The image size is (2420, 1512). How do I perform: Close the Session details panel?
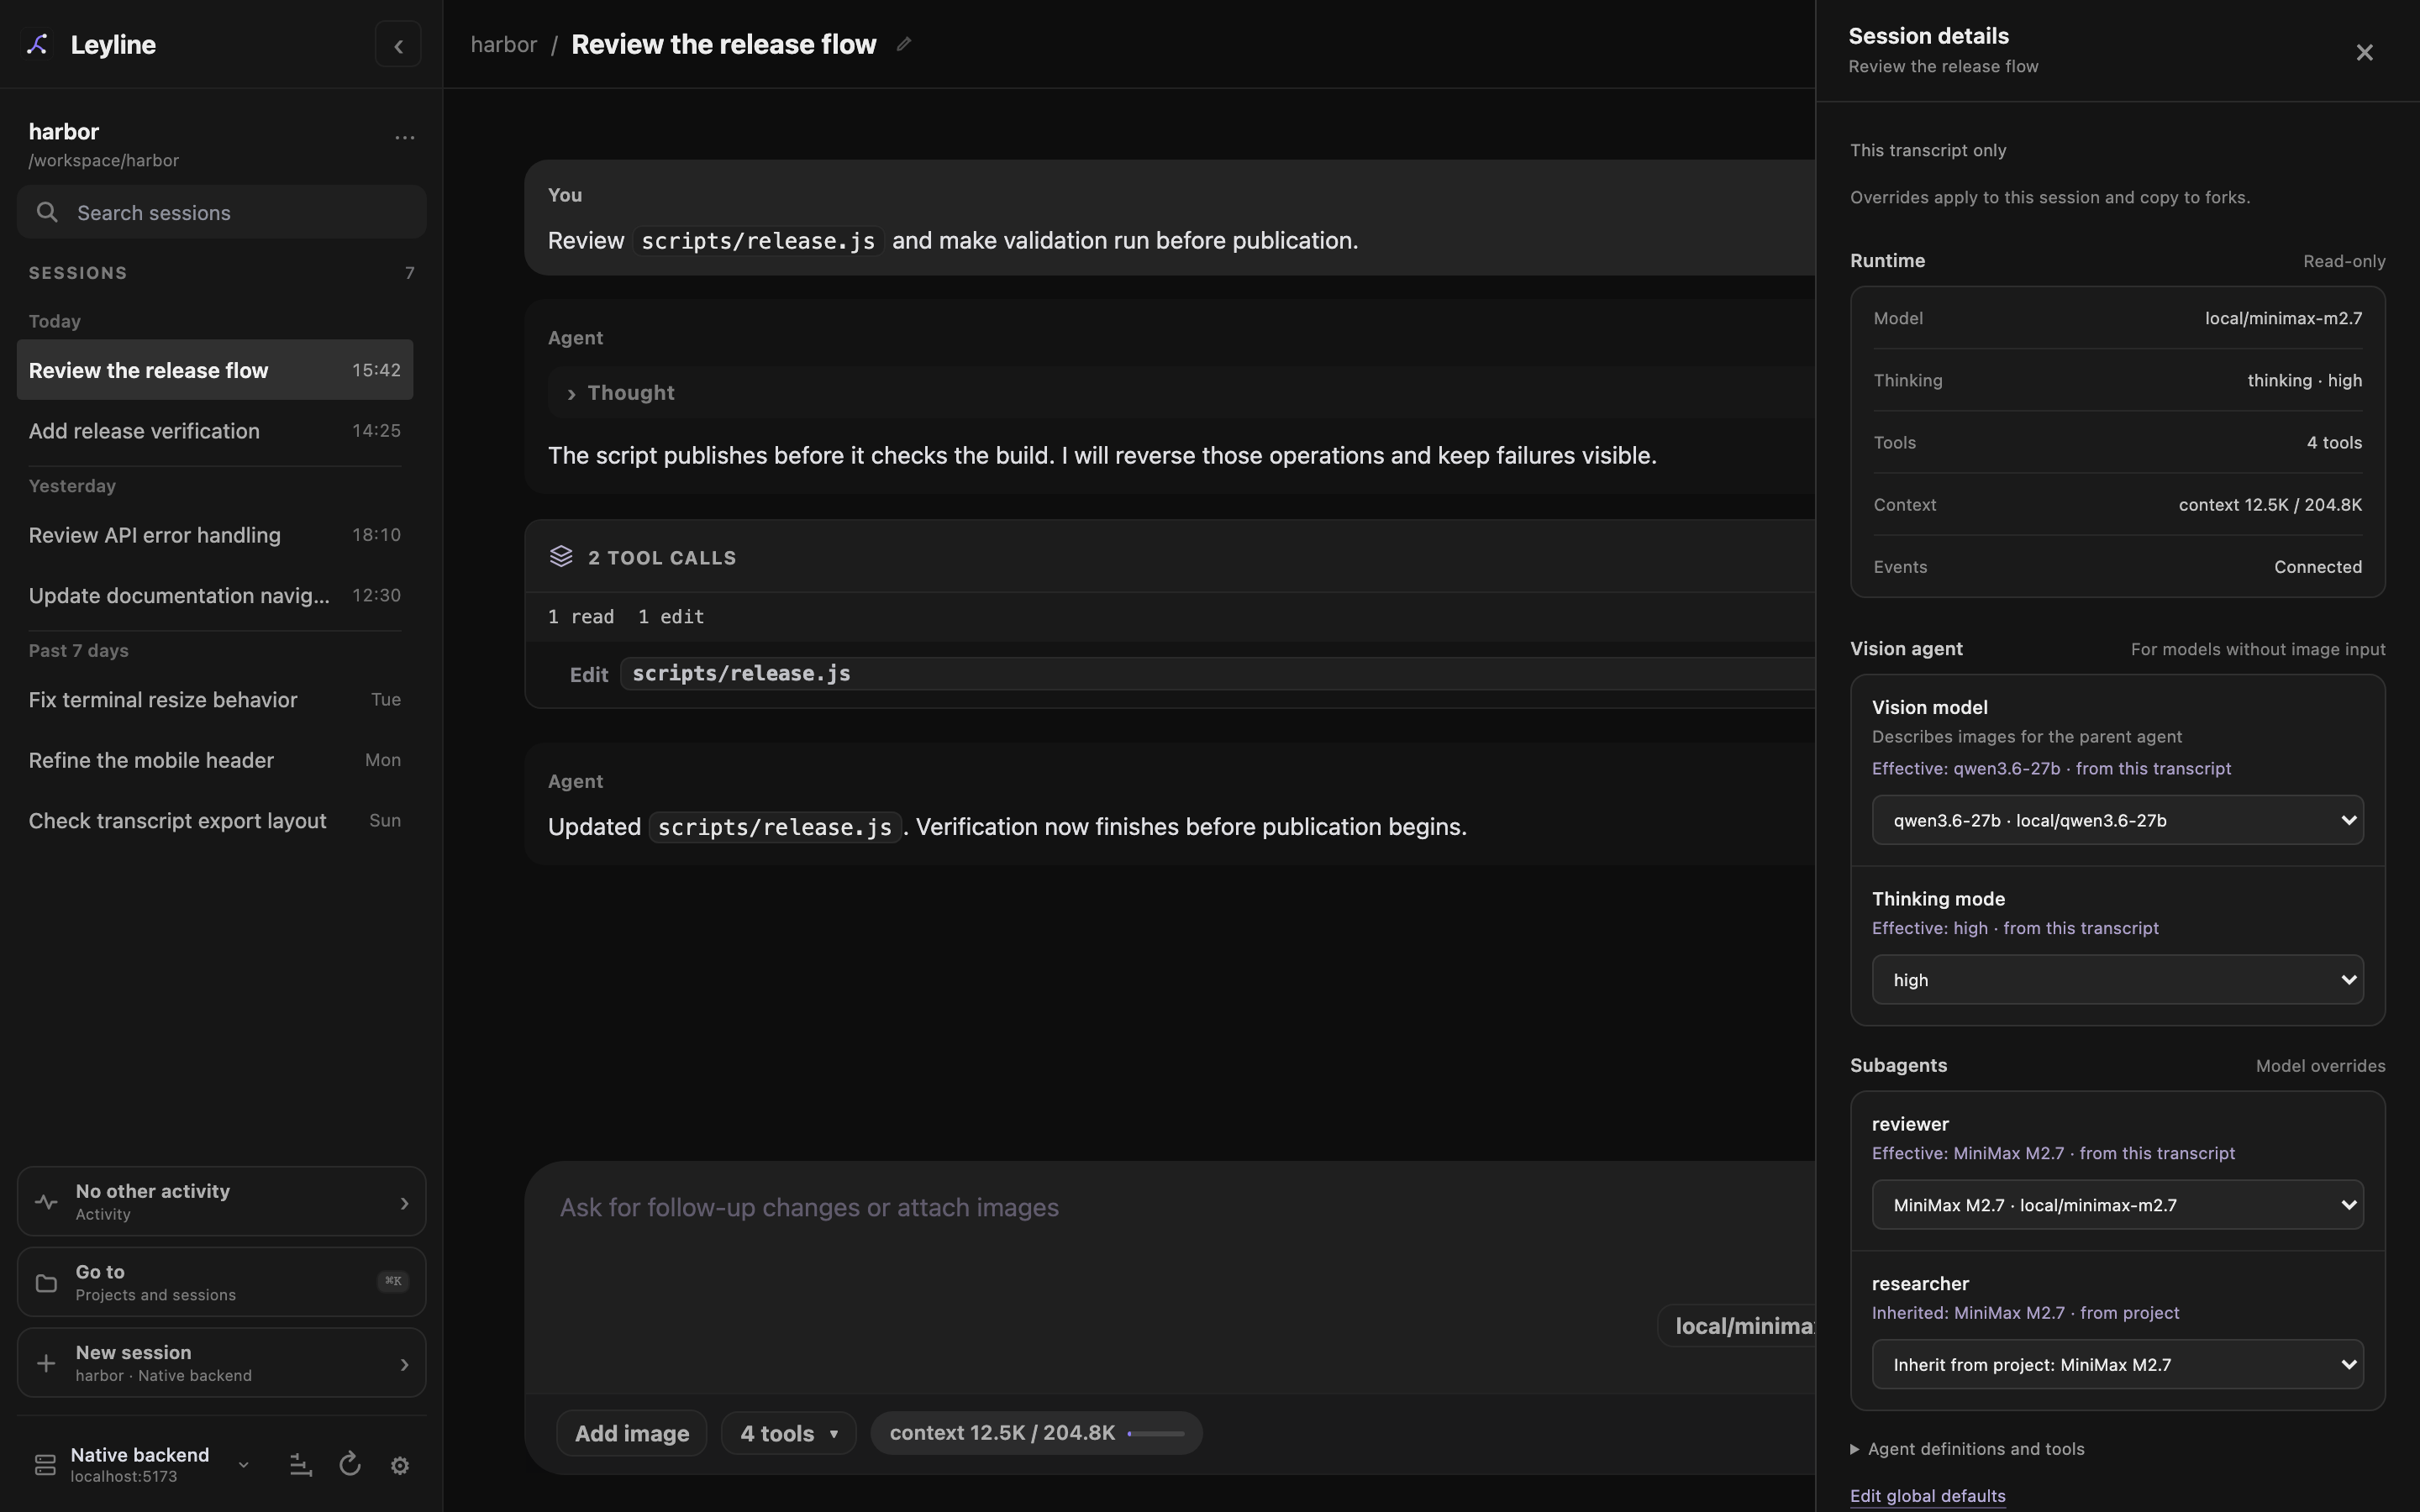click(x=2364, y=52)
